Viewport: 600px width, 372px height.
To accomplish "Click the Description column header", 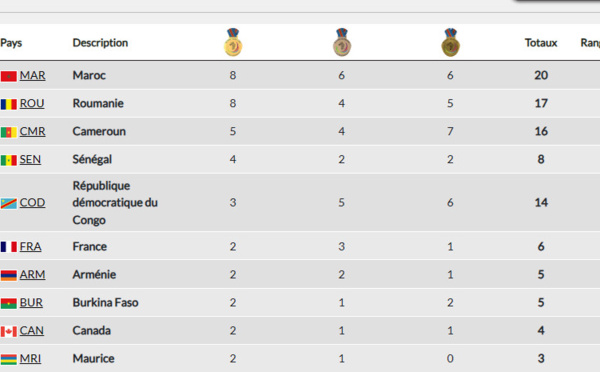I will [100, 43].
